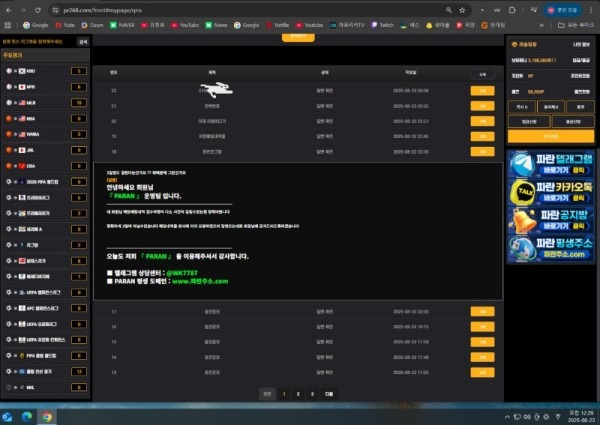Open the Chrome three-dot menu

[x=591, y=9]
